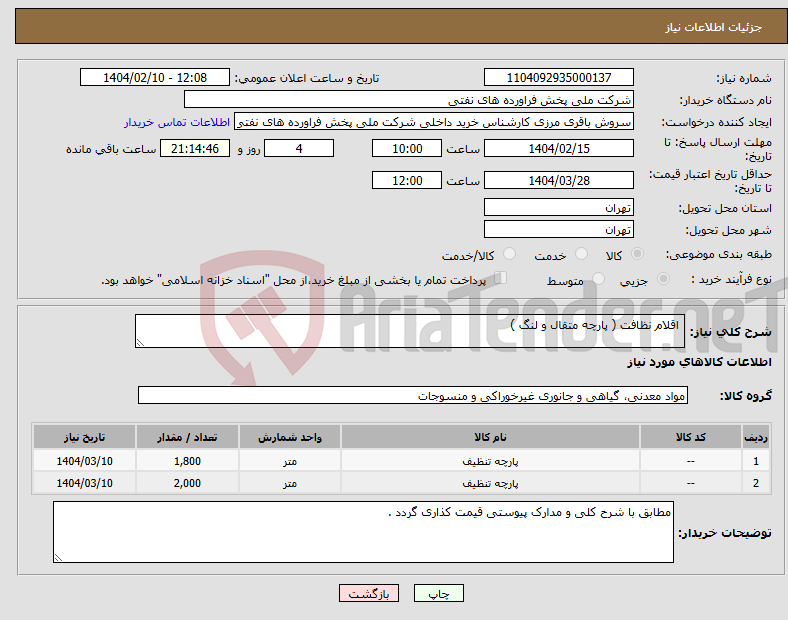This screenshot has width=788, height=620.
Task: Click the delivery city field تهران
Action: click(x=558, y=229)
